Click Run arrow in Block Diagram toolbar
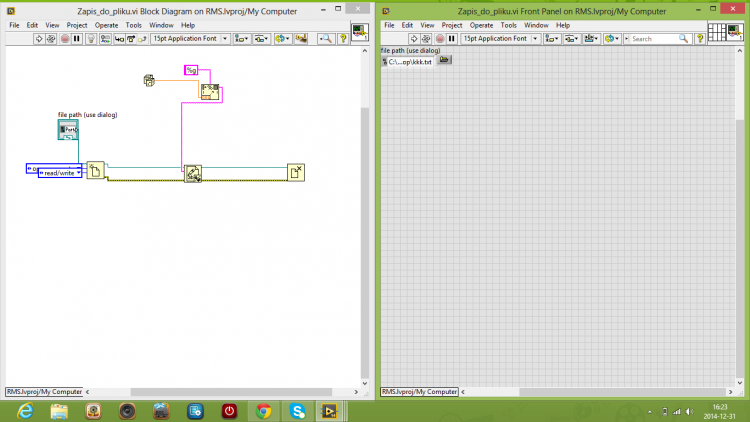750x422 pixels. coord(39,39)
